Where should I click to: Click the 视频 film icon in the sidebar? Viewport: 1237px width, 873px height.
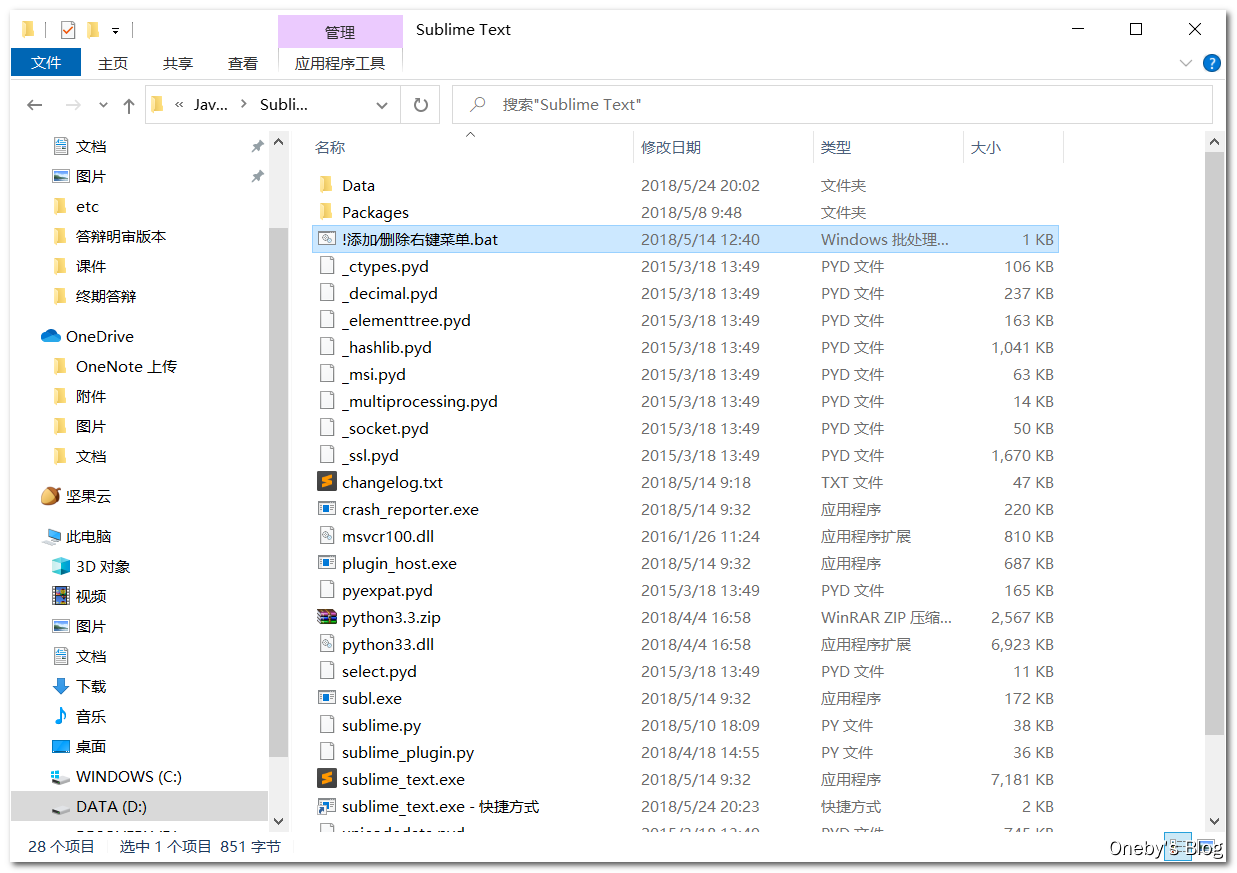click(x=61, y=596)
